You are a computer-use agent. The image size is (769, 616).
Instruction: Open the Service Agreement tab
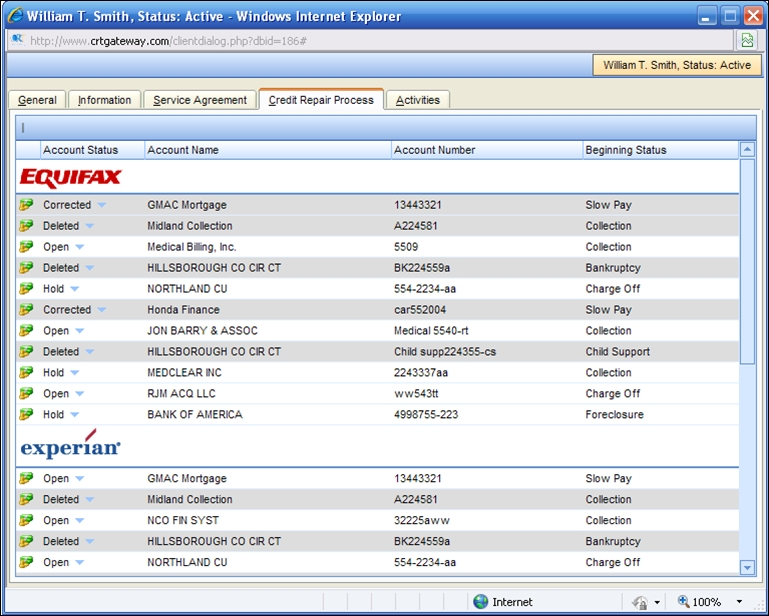(x=200, y=100)
